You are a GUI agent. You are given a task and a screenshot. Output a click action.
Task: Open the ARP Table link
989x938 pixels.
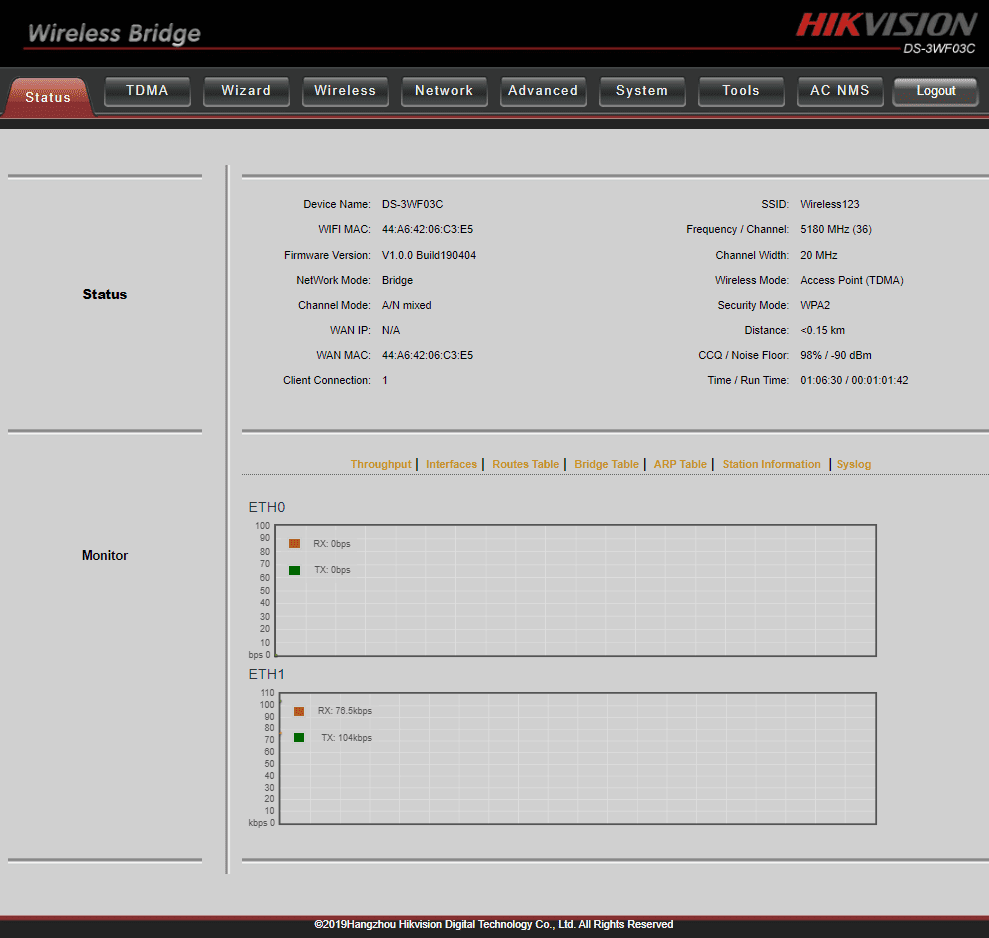(680, 464)
